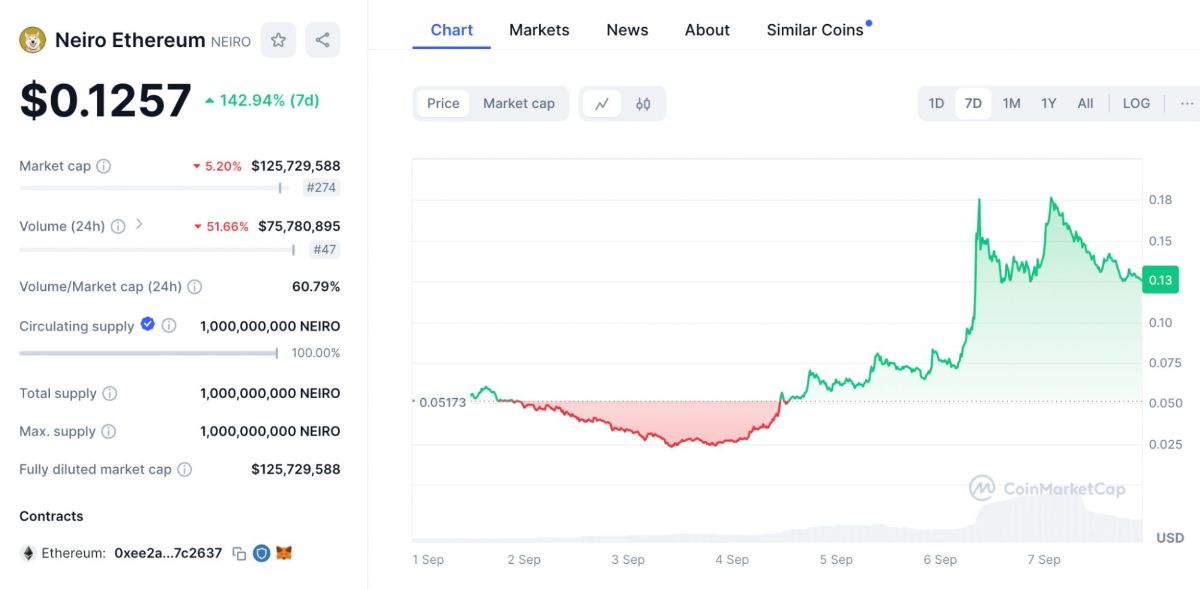1200x590 pixels.
Task: Click the 0xee2a...7c2637 contract link
Action: (168, 553)
